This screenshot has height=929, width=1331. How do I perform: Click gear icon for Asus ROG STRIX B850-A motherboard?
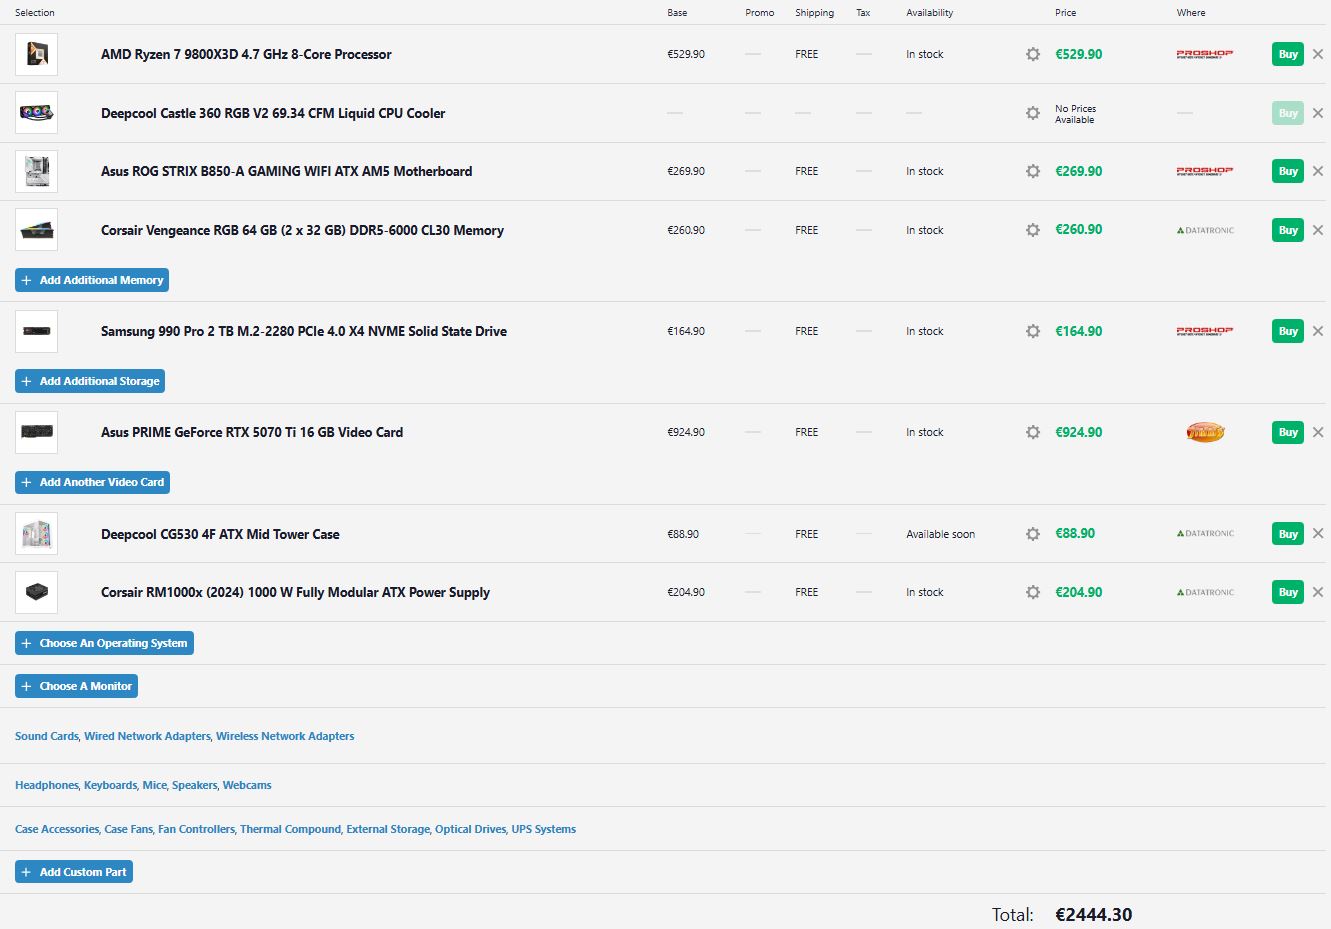[x=1033, y=171]
